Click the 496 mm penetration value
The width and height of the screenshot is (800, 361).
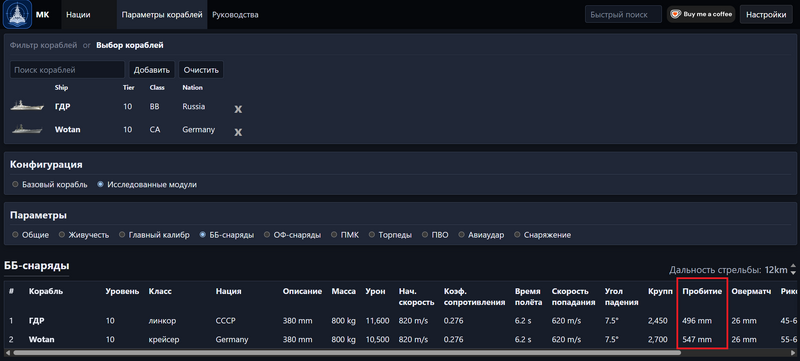[696, 321]
